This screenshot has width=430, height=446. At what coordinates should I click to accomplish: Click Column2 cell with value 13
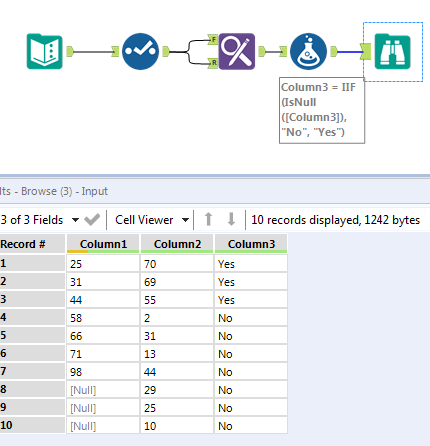tap(177, 354)
